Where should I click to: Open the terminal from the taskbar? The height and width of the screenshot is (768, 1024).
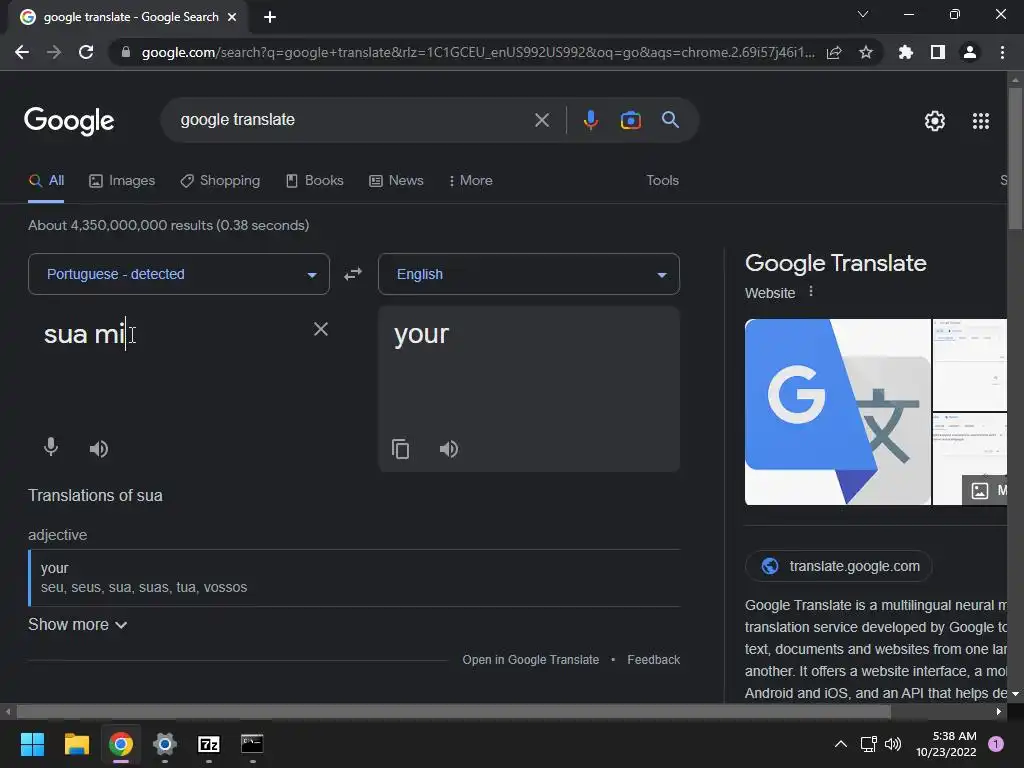[252, 744]
